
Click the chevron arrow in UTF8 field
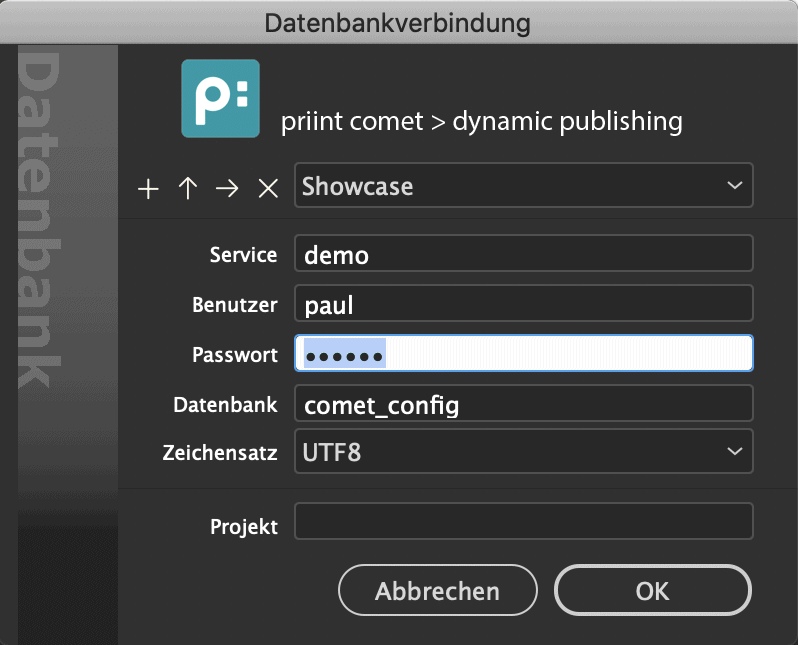click(734, 451)
